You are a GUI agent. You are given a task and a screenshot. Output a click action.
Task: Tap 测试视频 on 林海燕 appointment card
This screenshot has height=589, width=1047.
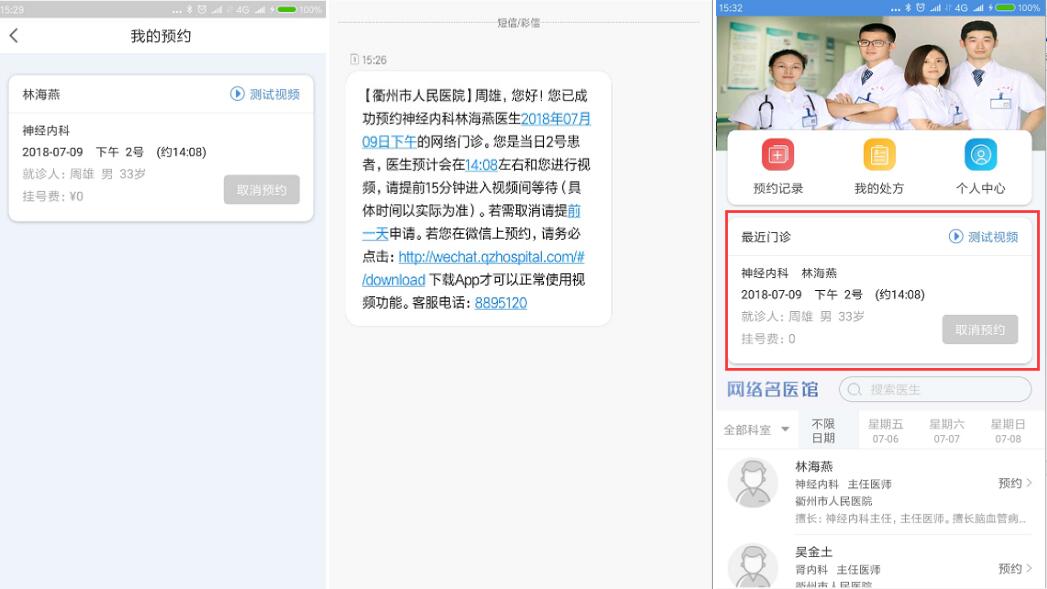[x=265, y=94]
